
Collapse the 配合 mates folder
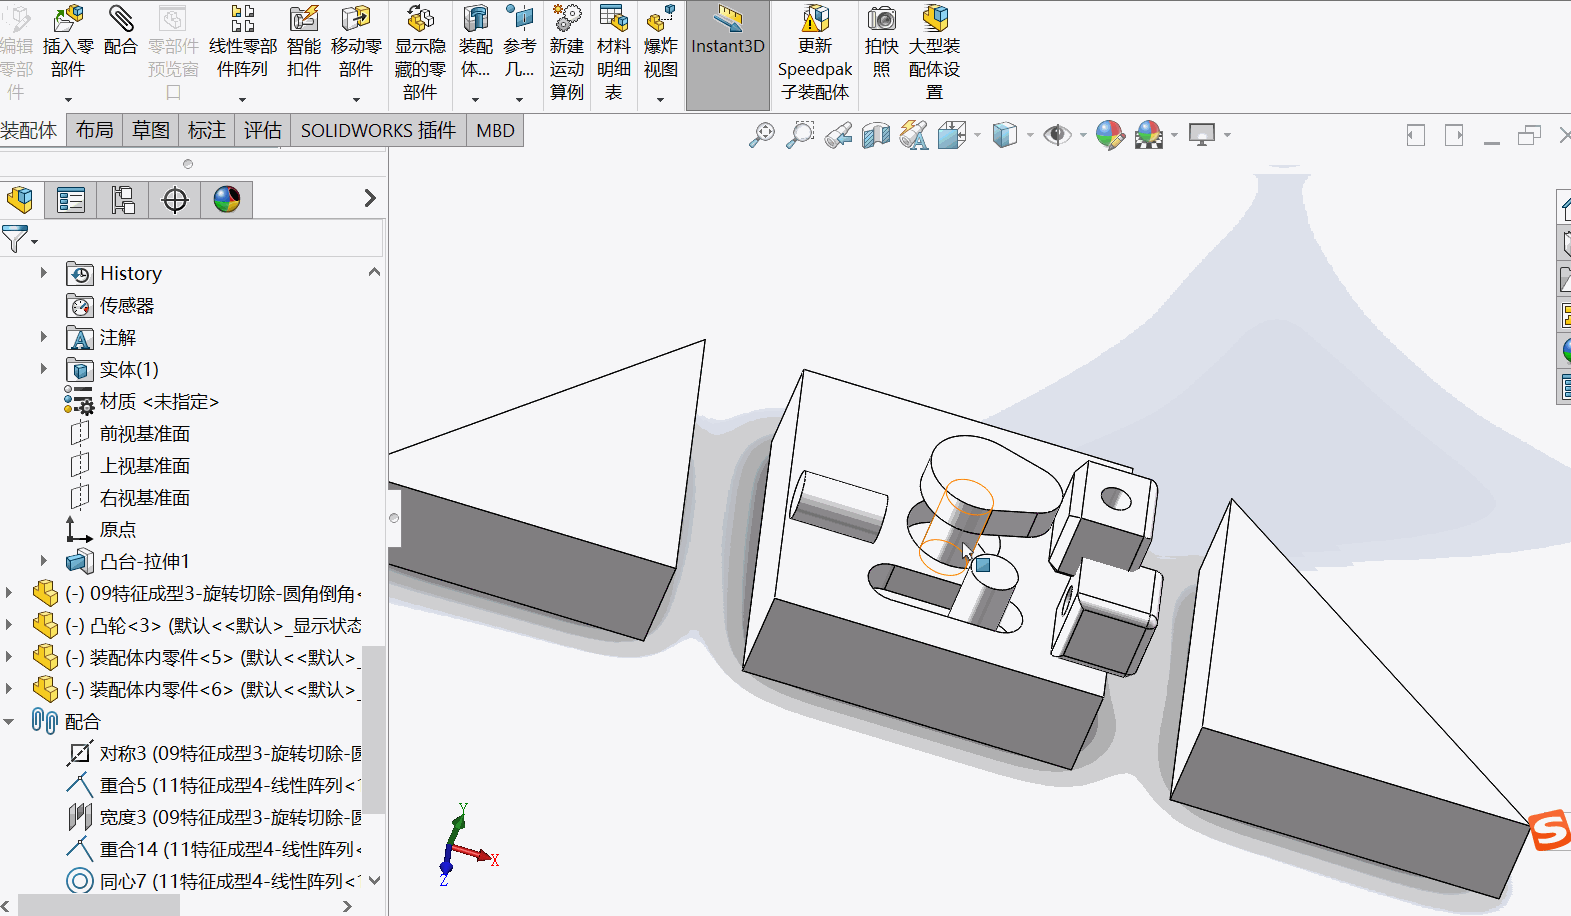tap(9, 721)
